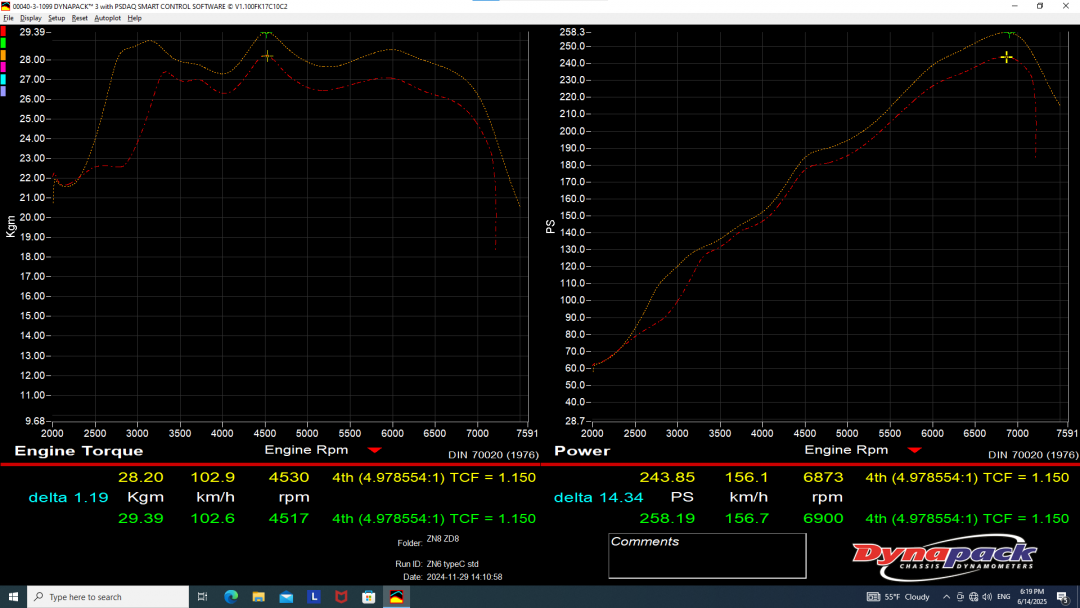This screenshot has width=1080, height=608.
Task: Open File Explorer from the taskbar
Action: tap(258, 596)
